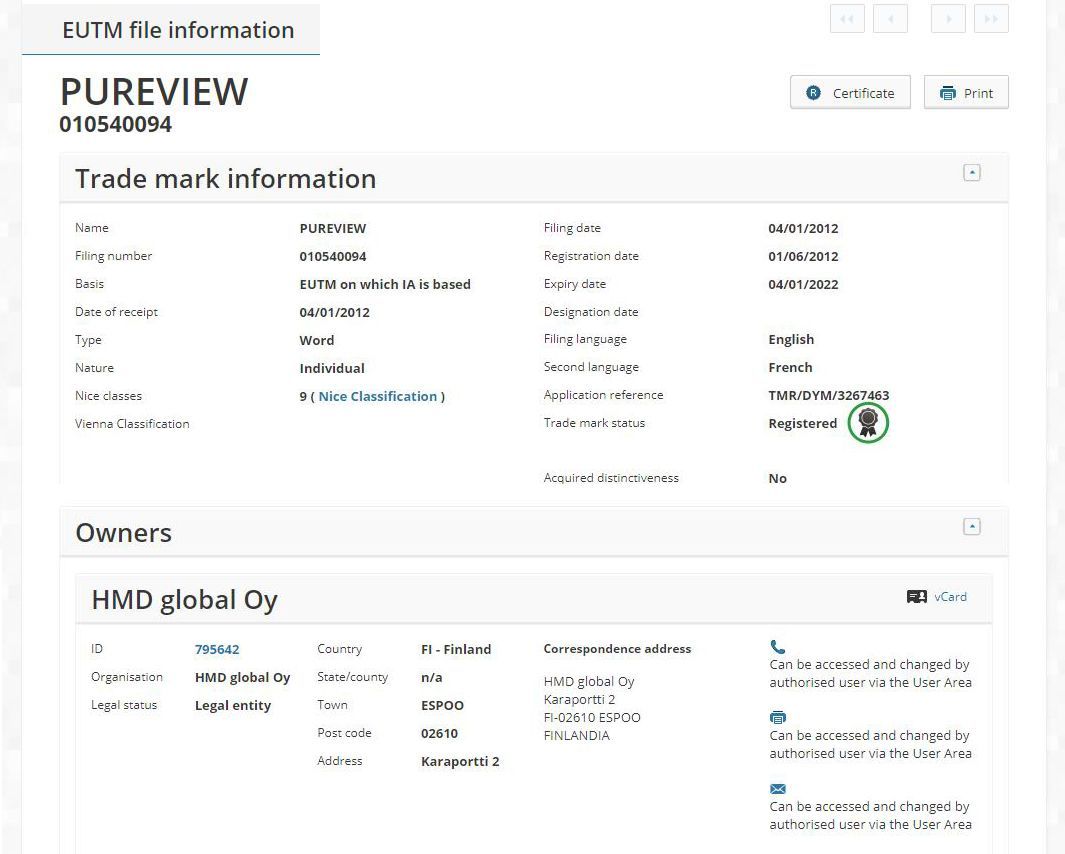Print the trade mark file

point(966,93)
